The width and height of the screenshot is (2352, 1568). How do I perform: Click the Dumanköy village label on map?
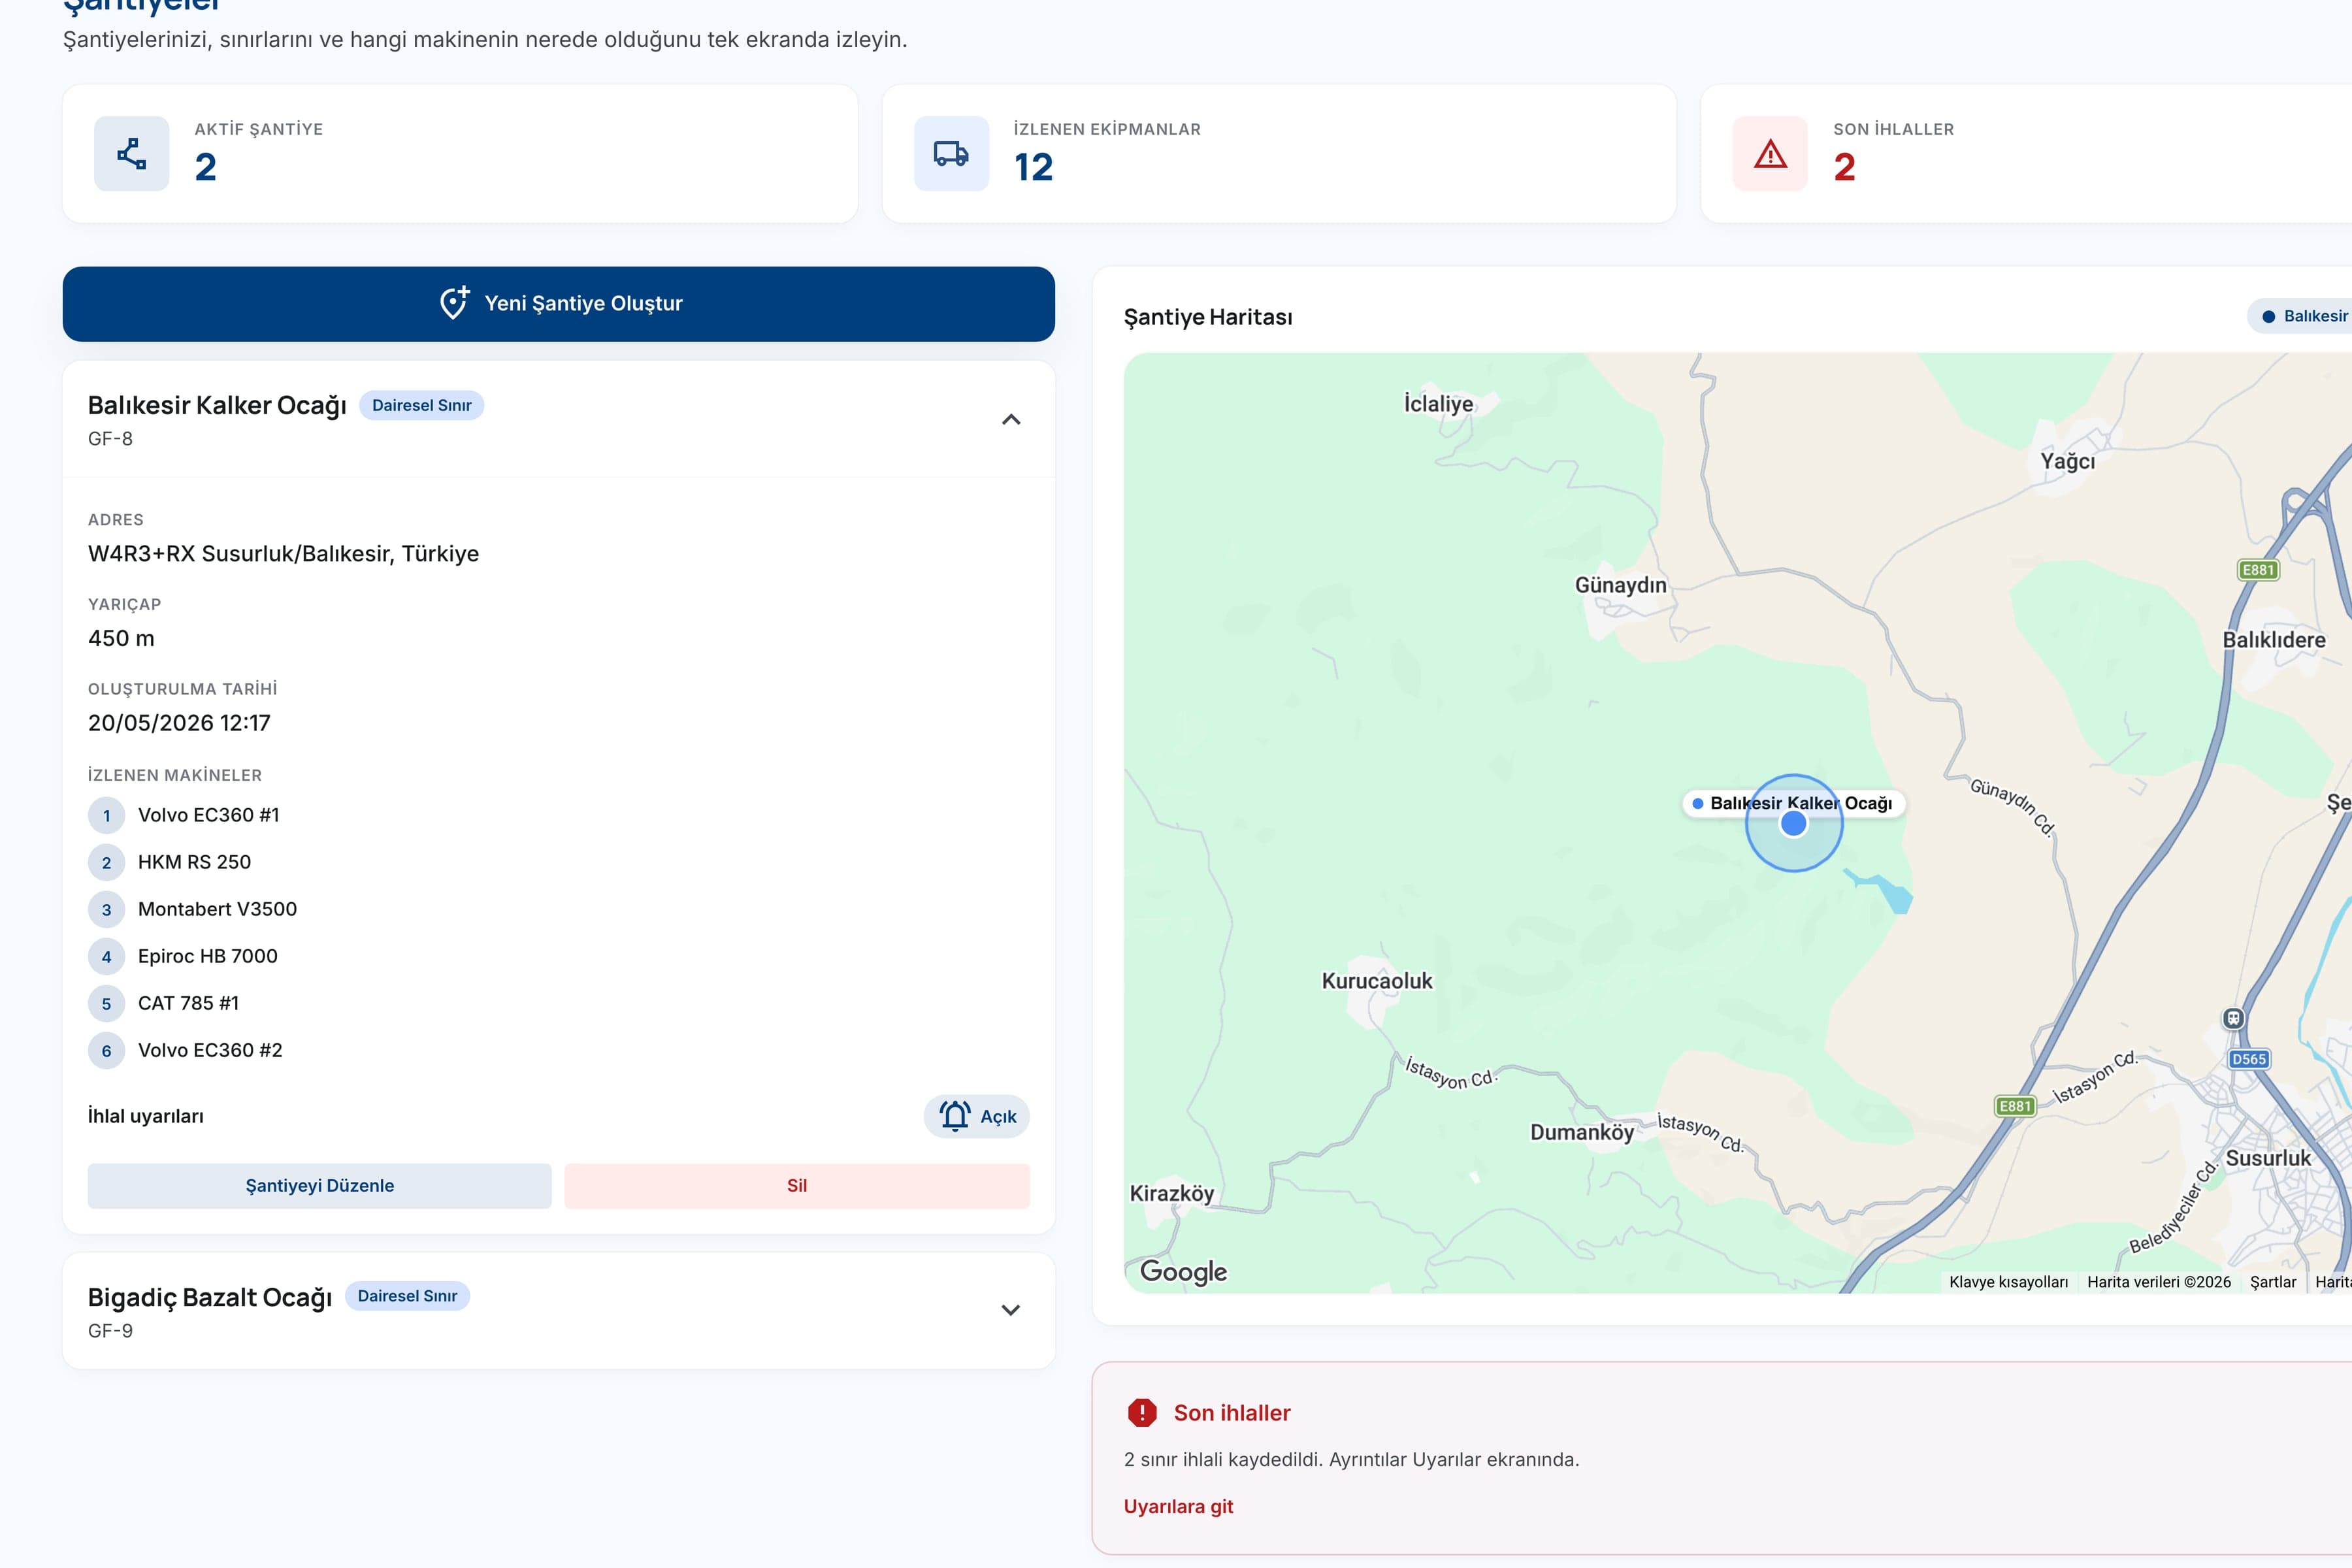click(1582, 1132)
